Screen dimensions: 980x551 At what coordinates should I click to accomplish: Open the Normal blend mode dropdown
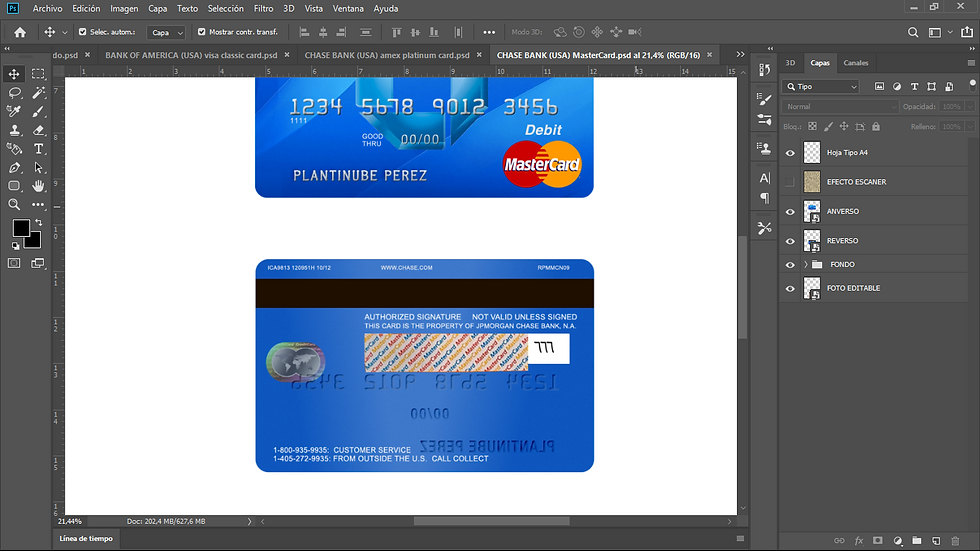[x=839, y=107]
